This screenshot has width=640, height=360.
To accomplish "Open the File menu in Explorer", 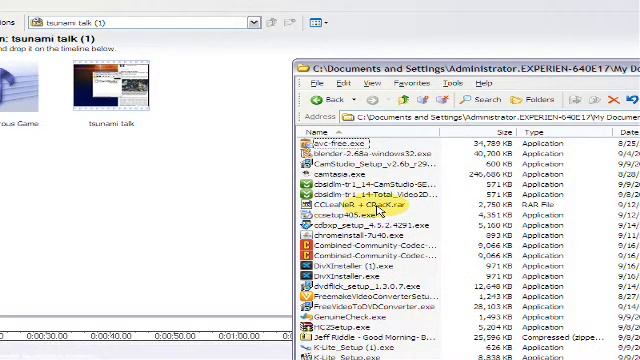I will tap(317, 83).
